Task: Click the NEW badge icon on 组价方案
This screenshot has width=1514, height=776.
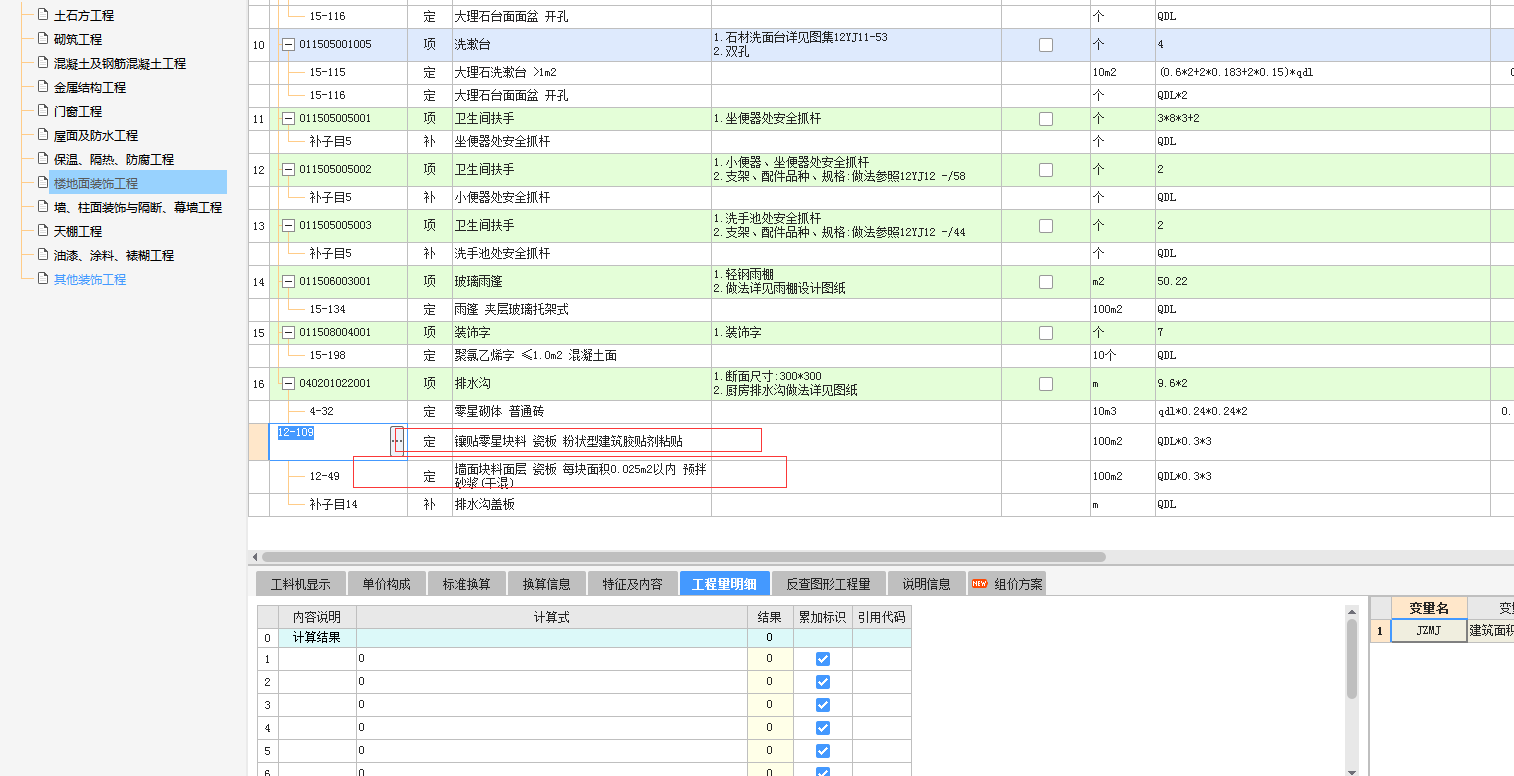Action: pyautogui.click(x=979, y=584)
